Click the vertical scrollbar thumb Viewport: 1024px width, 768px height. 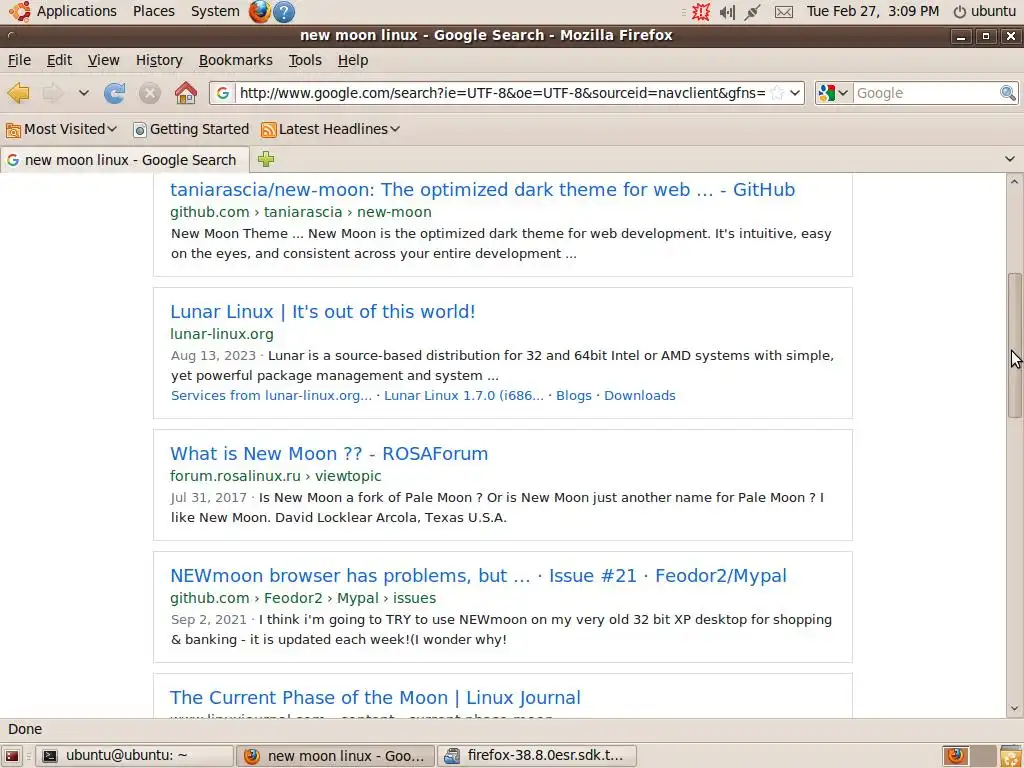1014,345
